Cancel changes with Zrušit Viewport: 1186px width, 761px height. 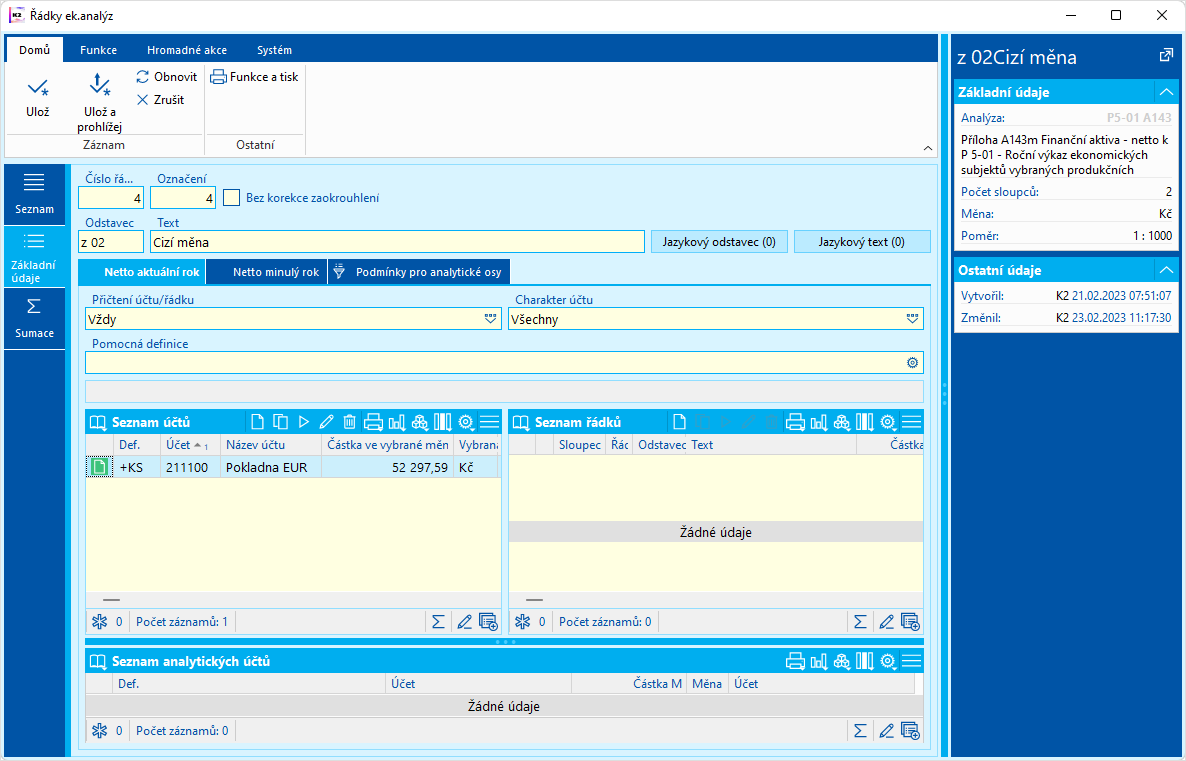tap(160, 99)
